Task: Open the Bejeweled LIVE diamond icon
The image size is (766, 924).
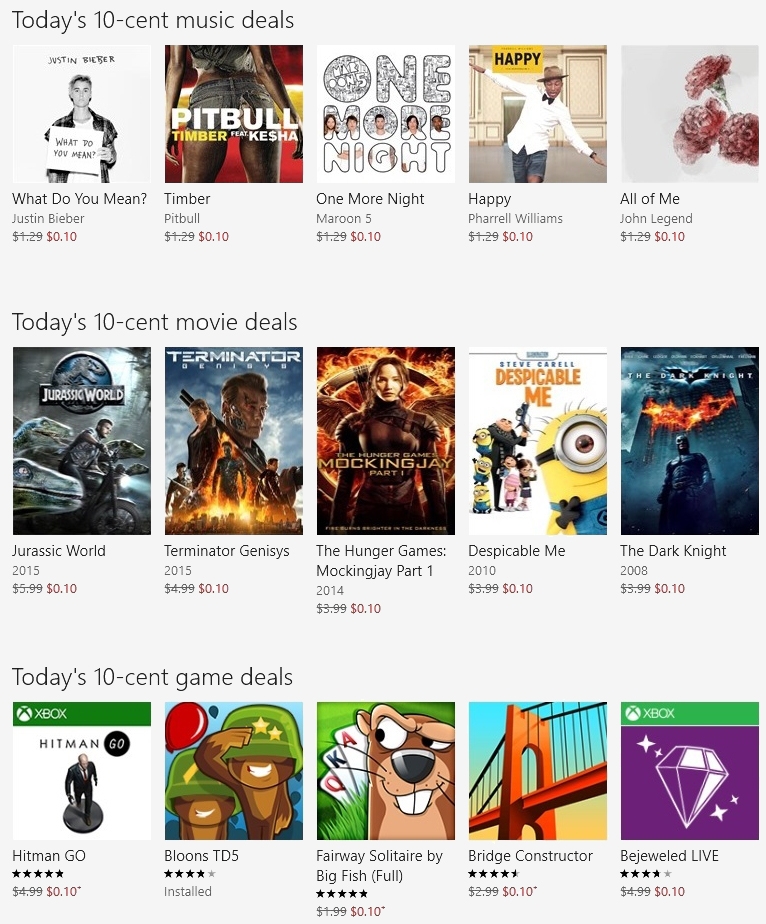Action: pyautogui.click(x=690, y=770)
